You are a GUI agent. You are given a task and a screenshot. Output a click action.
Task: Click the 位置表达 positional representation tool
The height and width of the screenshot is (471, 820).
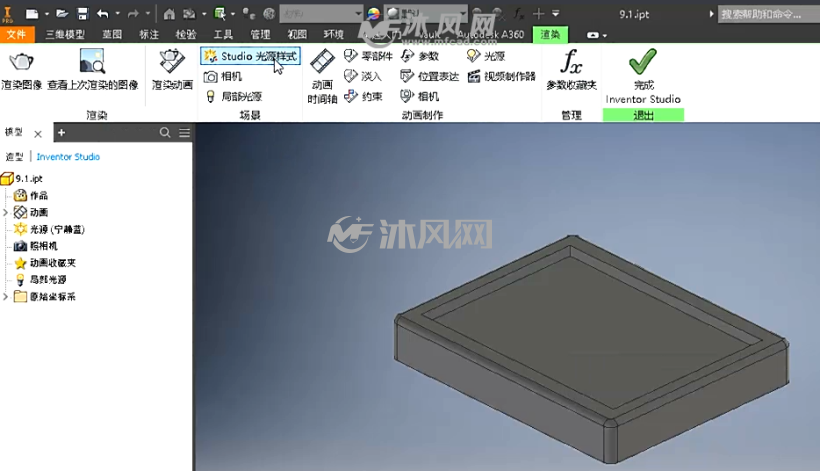(x=429, y=77)
